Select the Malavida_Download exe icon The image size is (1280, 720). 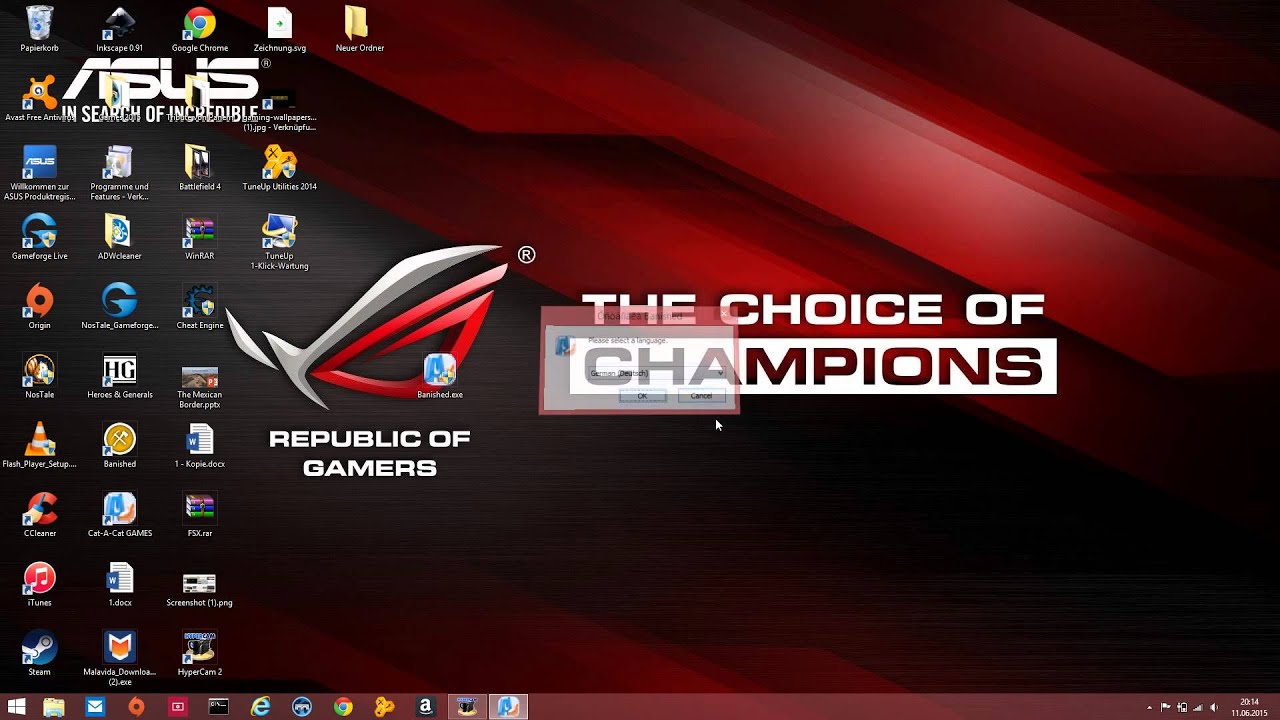coord(120,658)
